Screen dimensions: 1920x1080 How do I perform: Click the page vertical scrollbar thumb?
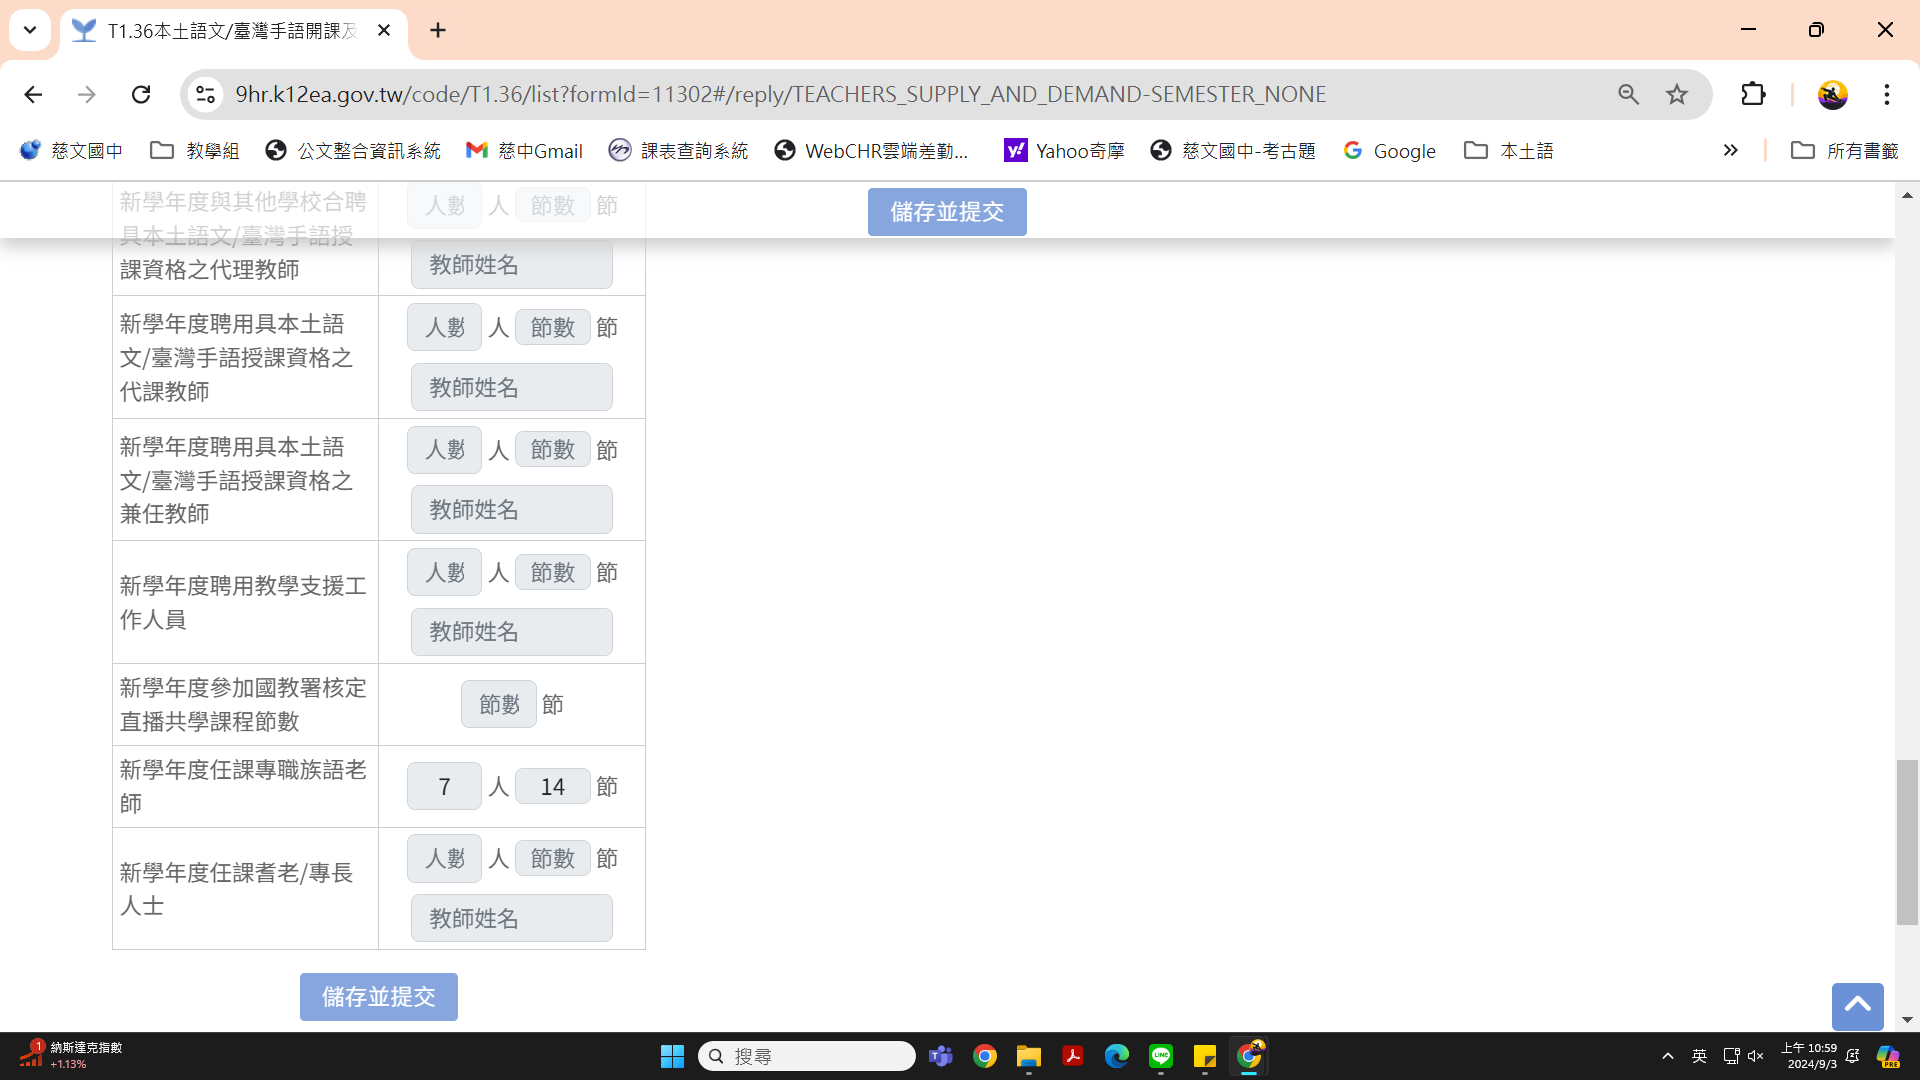coord(1907,842)
